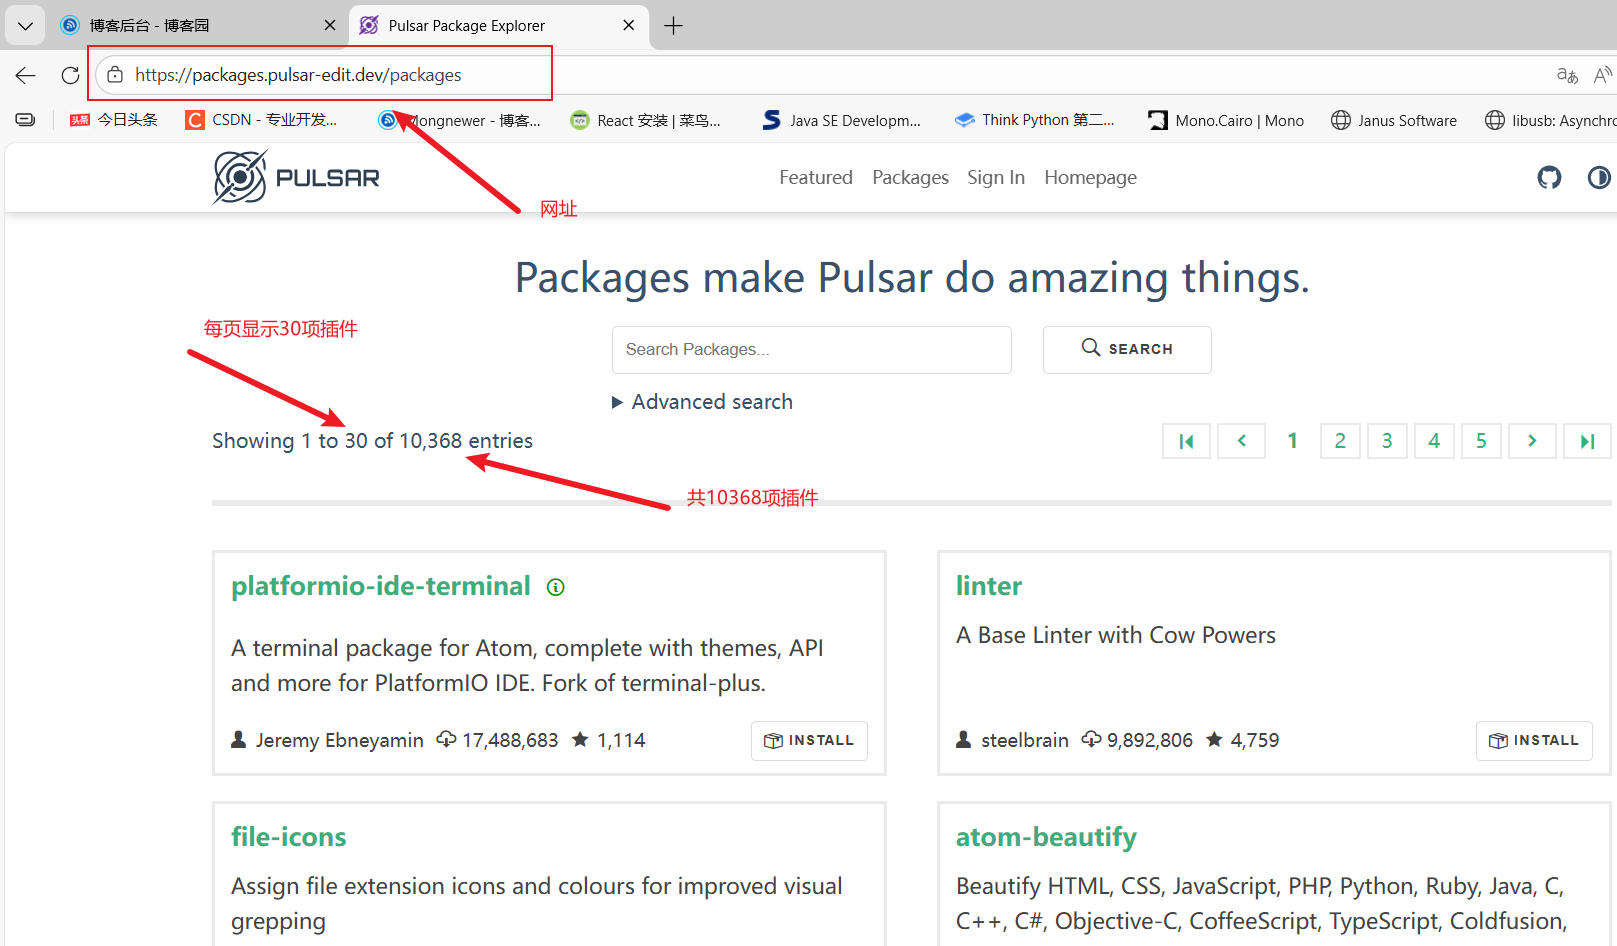
Task: Click the SEARCH button
Action: click(1127, 350)
